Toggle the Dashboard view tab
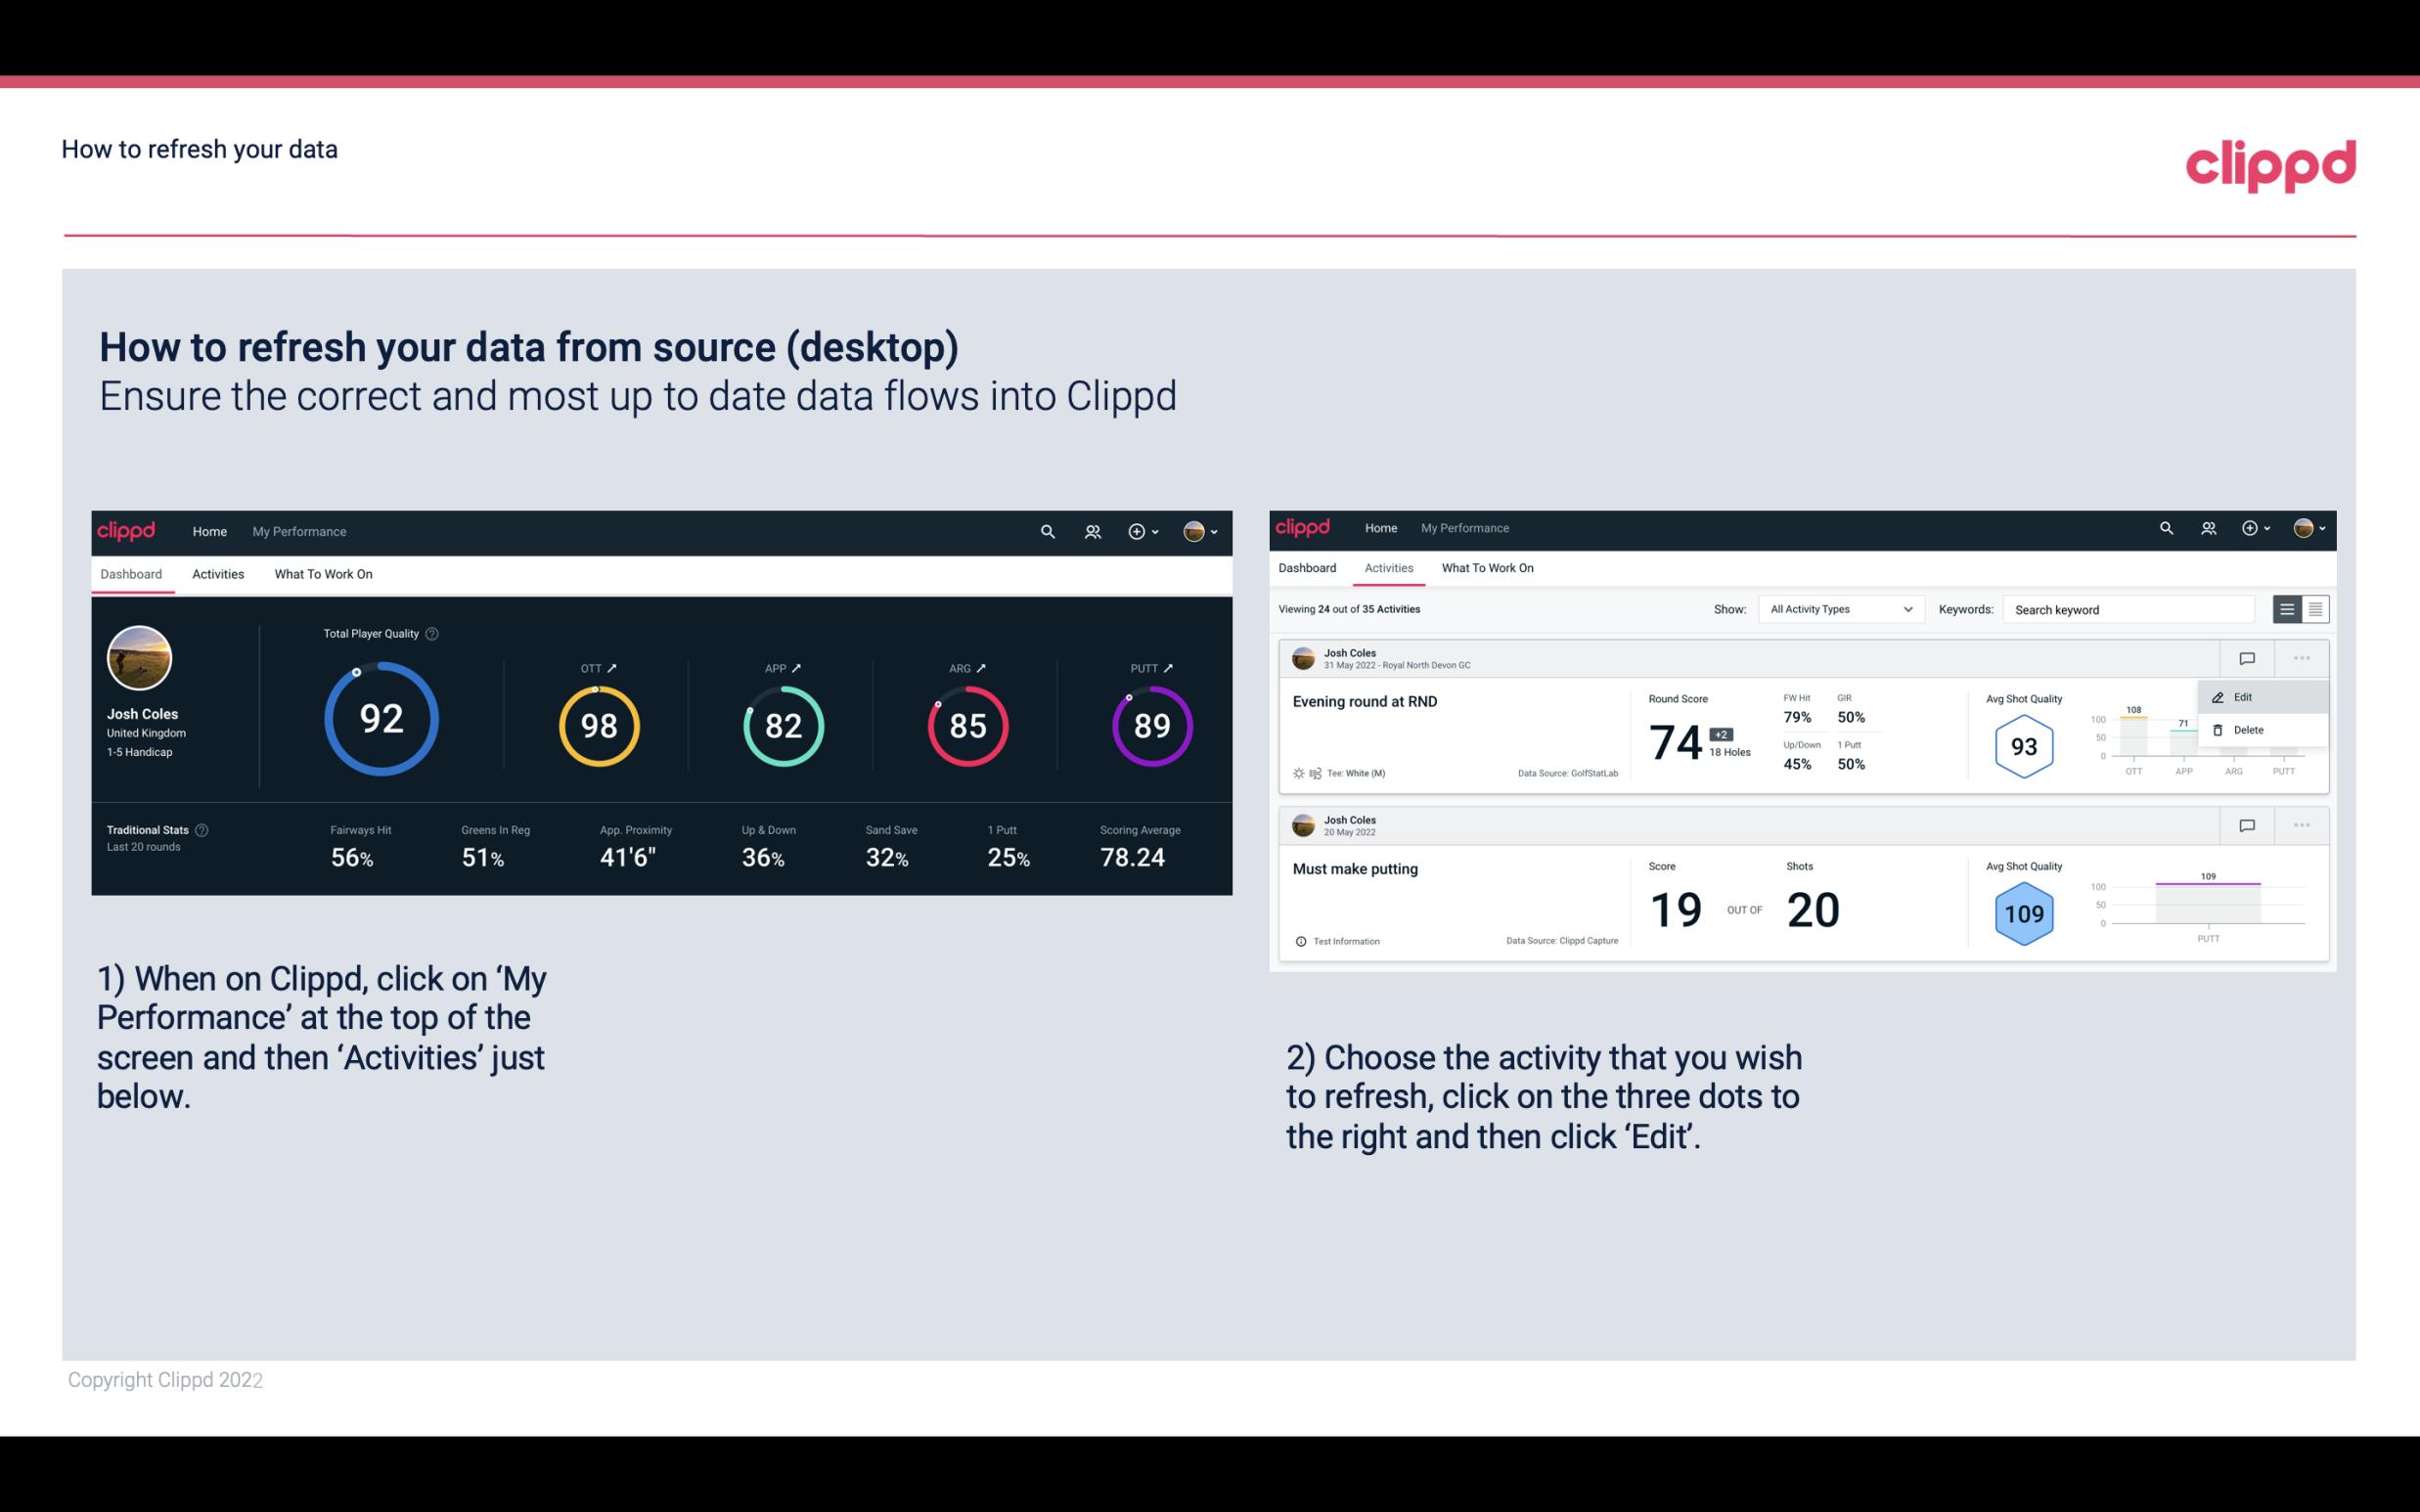The height and width of the screenshot is (1512, 2420). [131, 571]
